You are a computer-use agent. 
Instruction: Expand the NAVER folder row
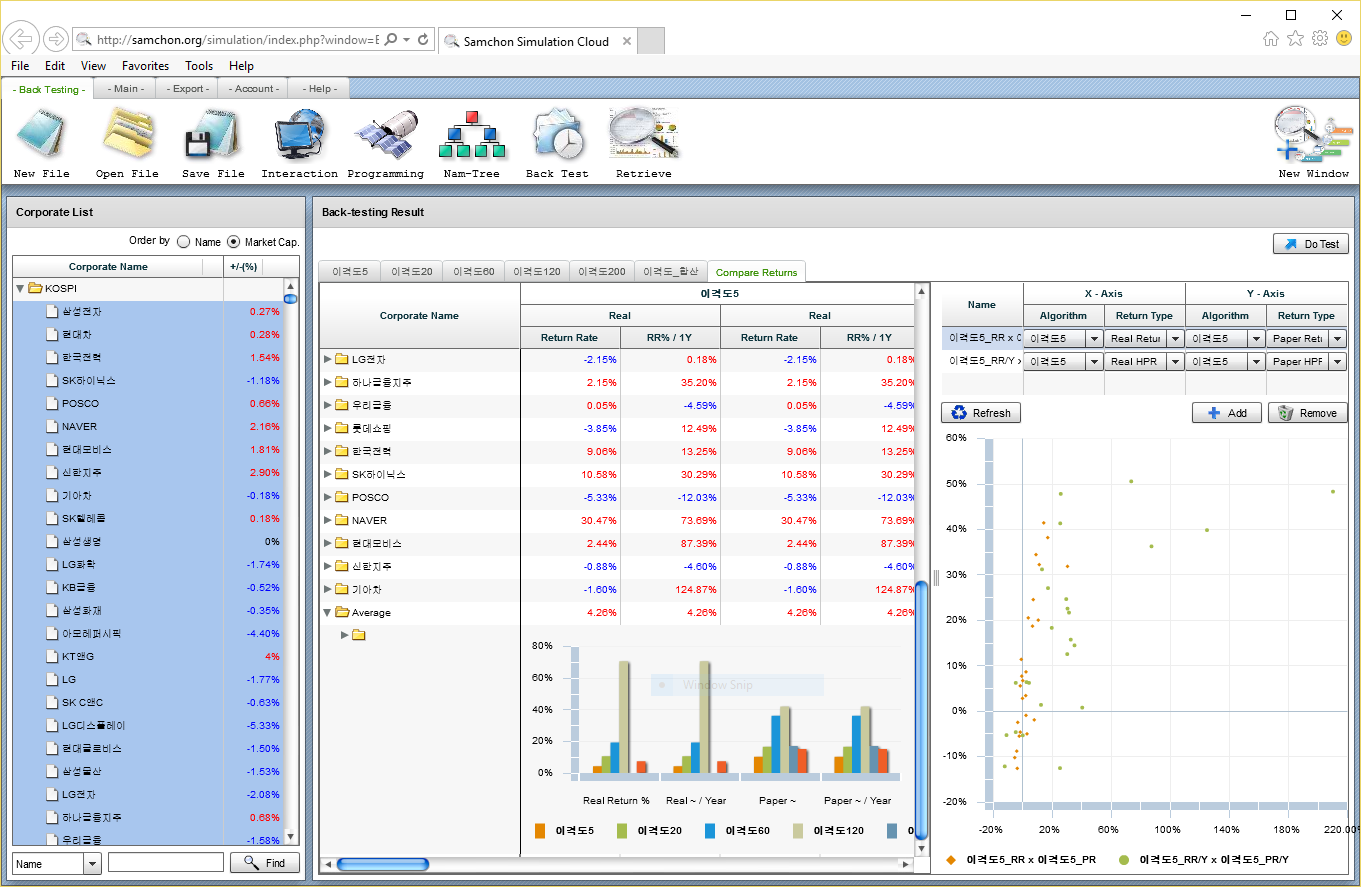pyautogui.click(x=328, y=521)
